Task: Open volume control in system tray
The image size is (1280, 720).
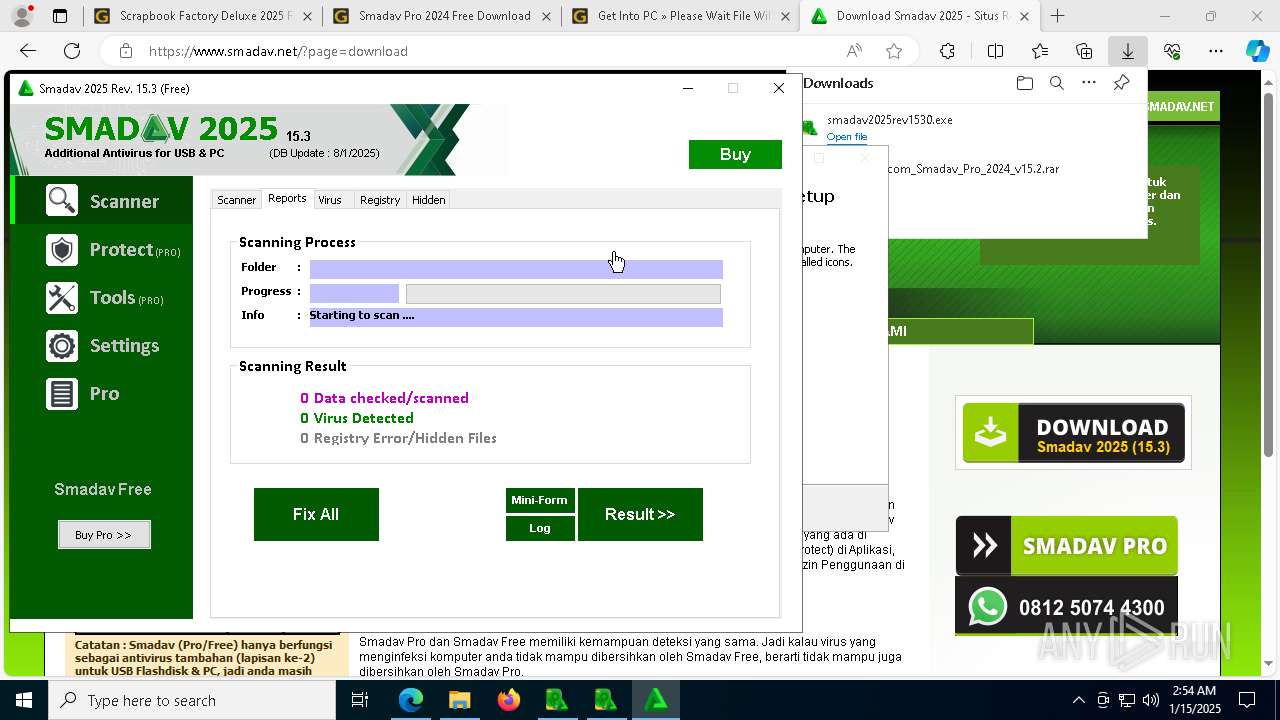Action: click(x=1151, y=700)
